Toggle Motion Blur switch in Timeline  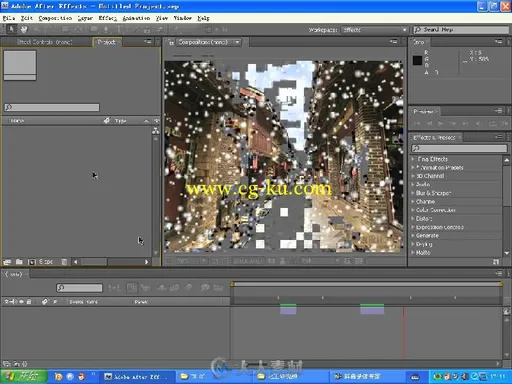tap(188, 287)
